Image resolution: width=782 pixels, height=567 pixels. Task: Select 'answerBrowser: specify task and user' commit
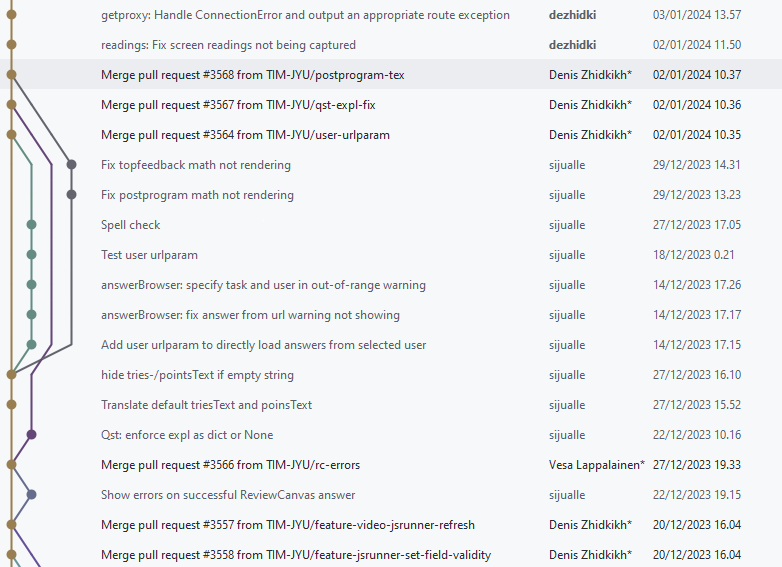click(x=263, y=285)
